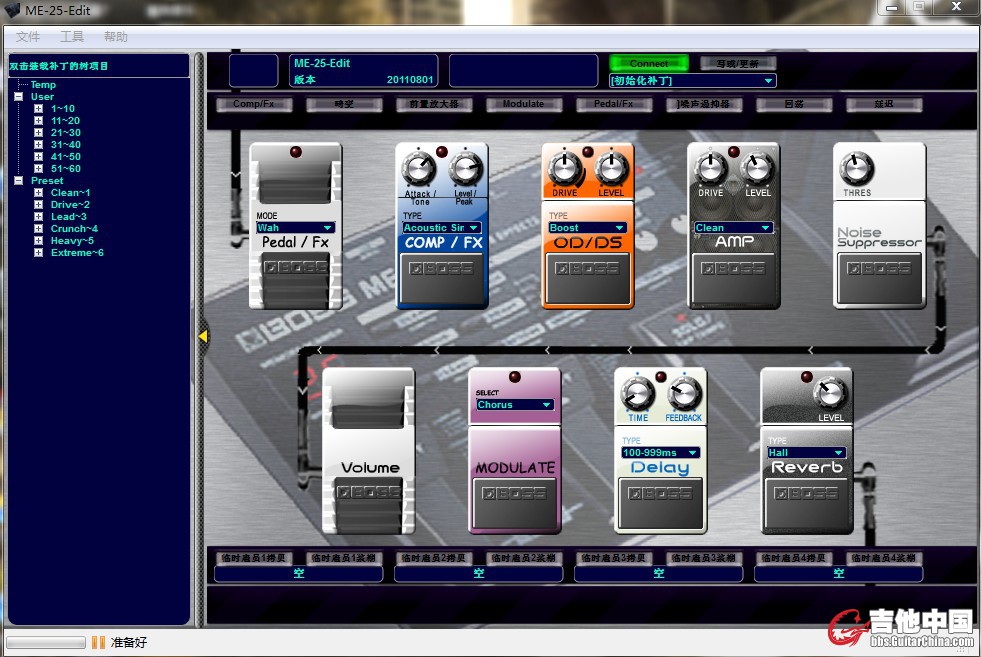This screenshot has height=657, width=981.
Task: Expand the 11~20 user bank node
Action: 38,120
